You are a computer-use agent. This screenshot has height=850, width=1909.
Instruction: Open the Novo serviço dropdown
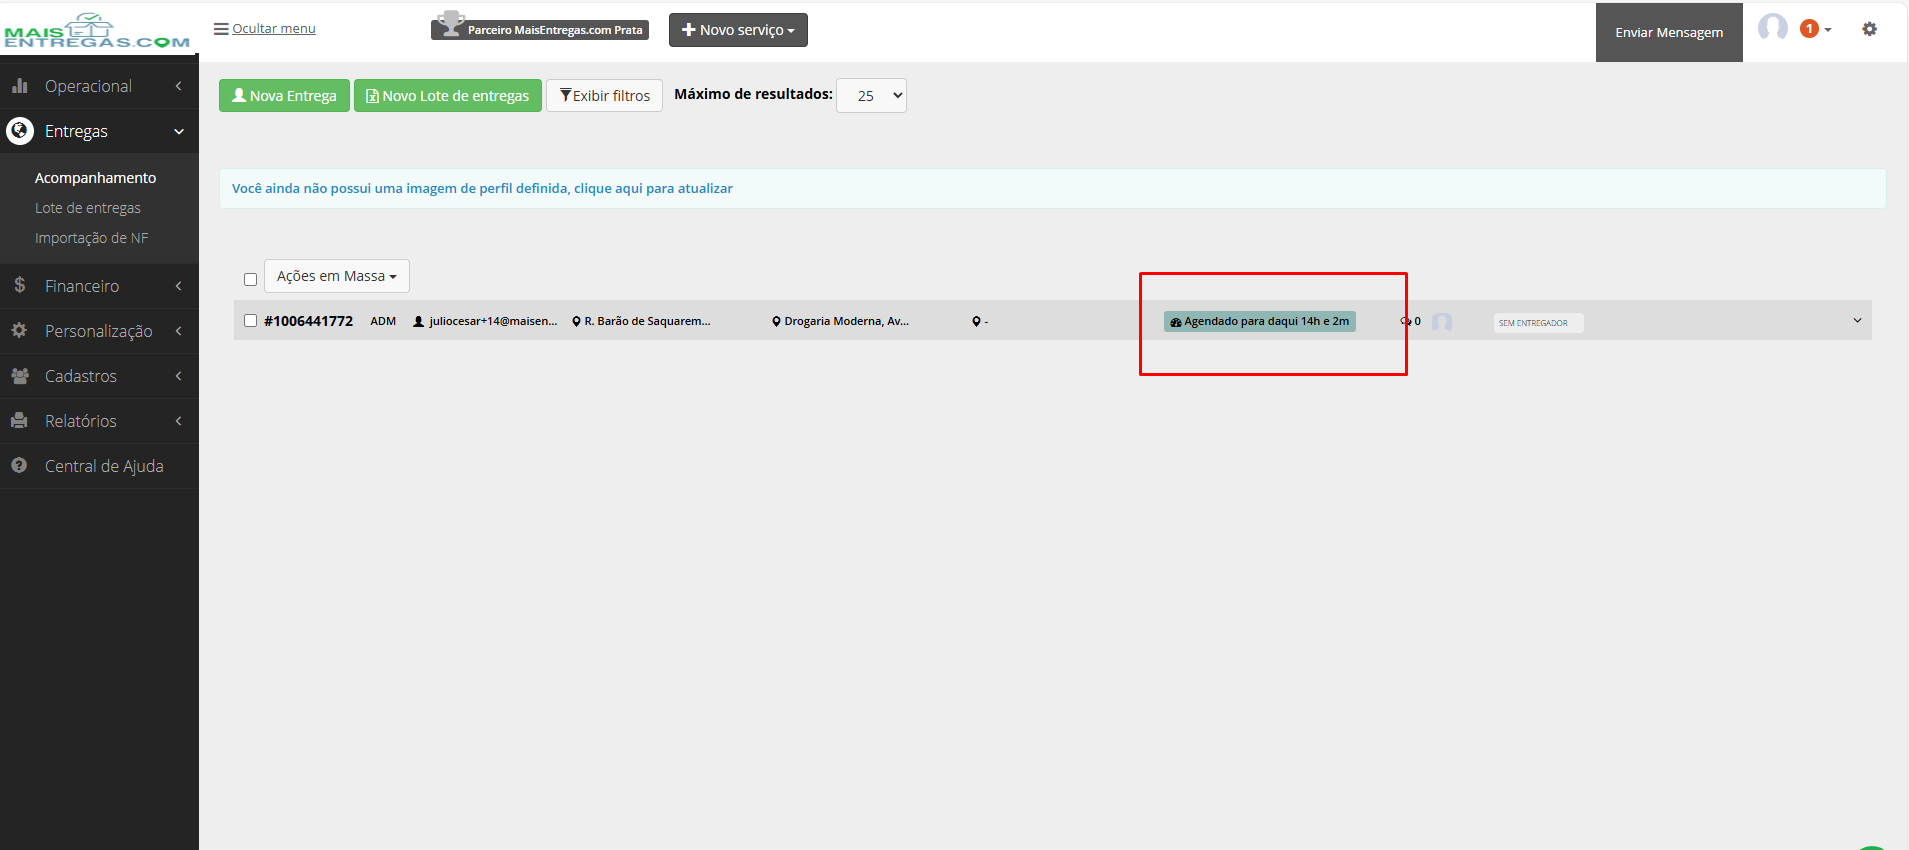(x=738, y=30)
